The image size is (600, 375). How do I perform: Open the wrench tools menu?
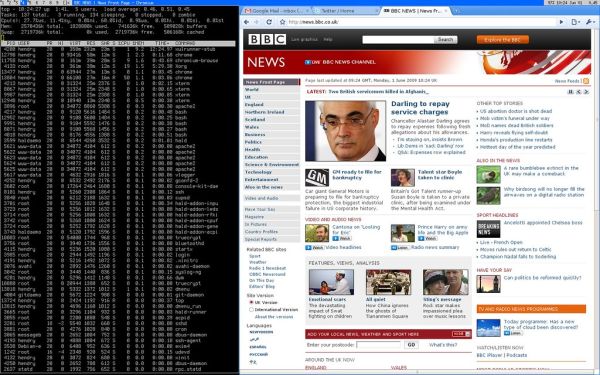click(590, 22)
